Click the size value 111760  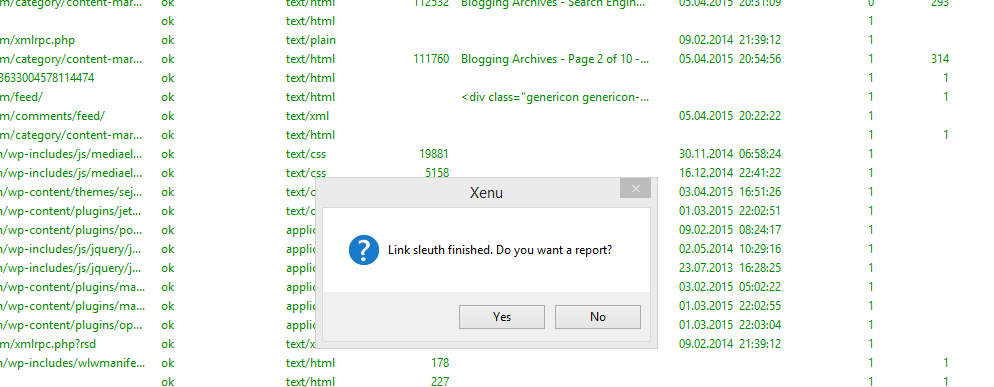point(430,59)
